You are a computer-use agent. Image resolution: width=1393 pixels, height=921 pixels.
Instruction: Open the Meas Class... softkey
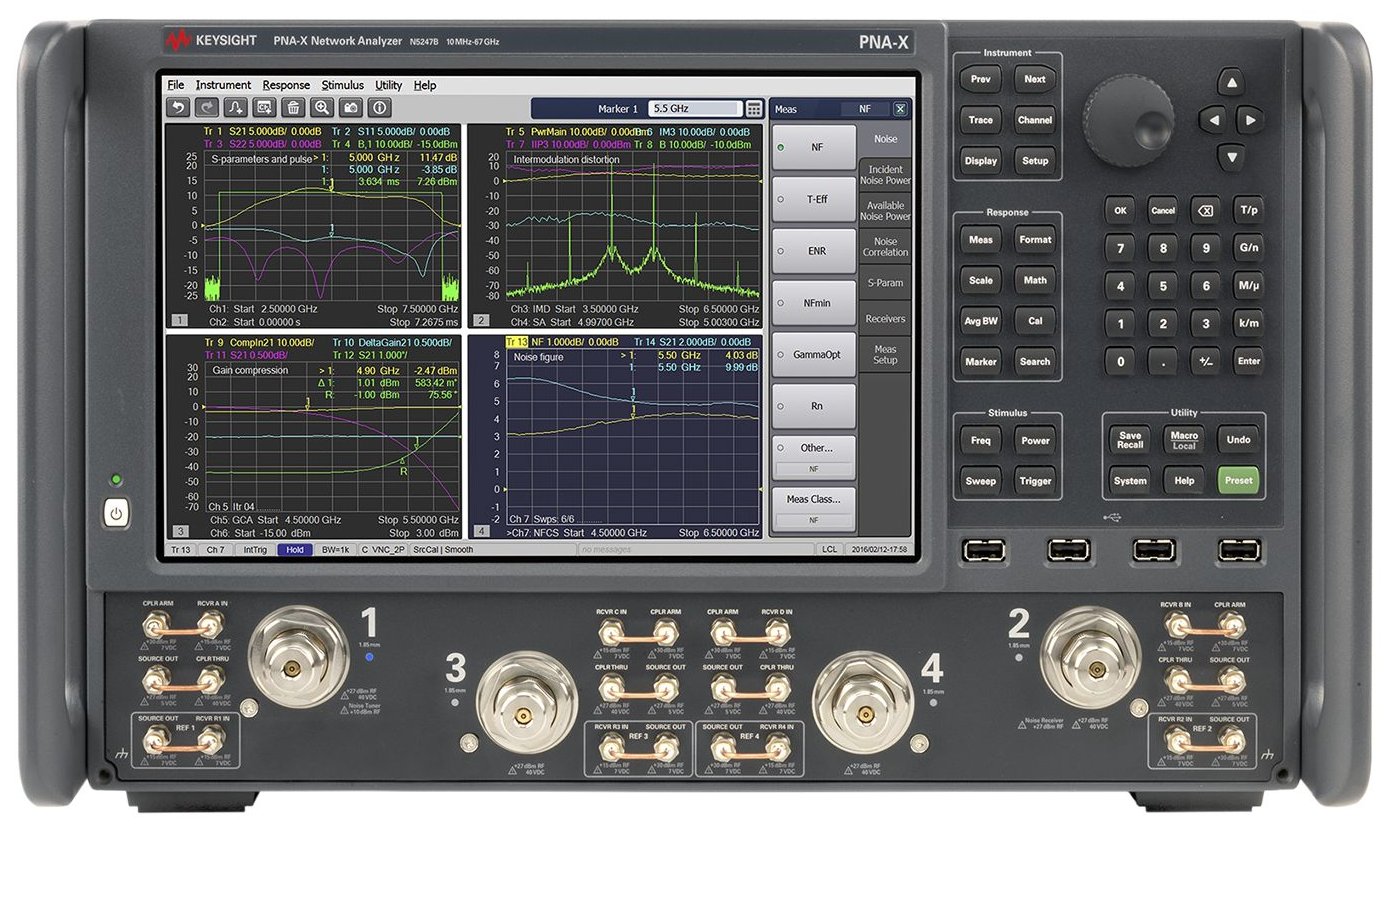(813, 508)
